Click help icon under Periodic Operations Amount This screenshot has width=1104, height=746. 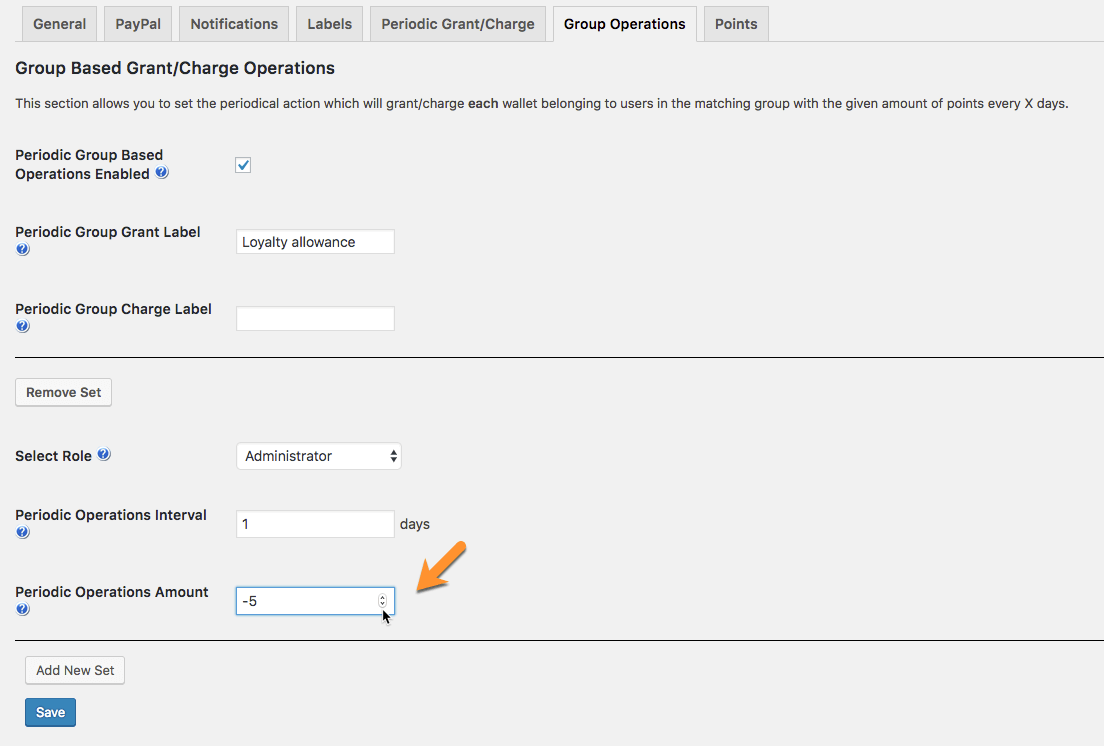pos(22,610)
